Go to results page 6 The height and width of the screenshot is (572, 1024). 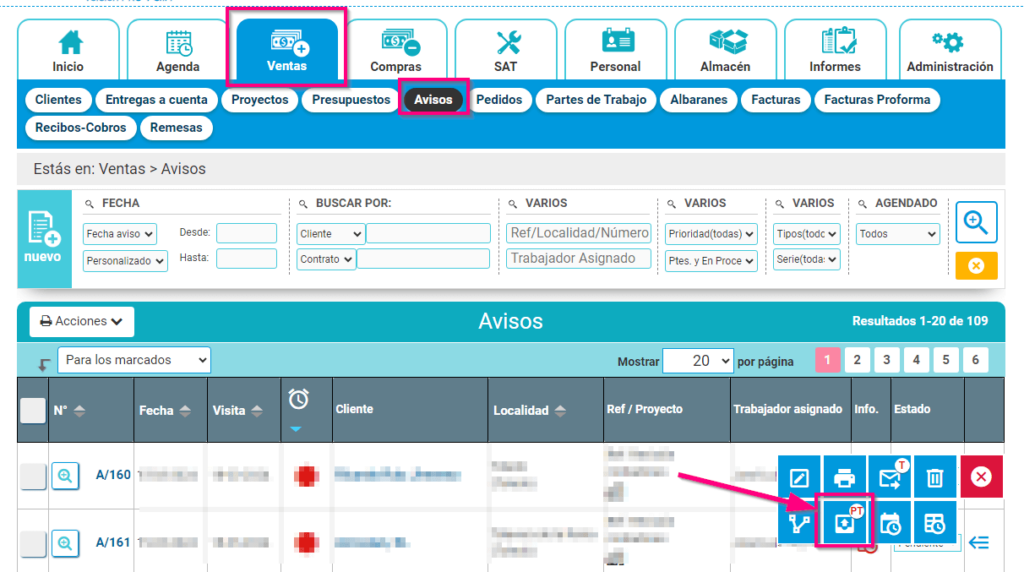click(975, 360)
